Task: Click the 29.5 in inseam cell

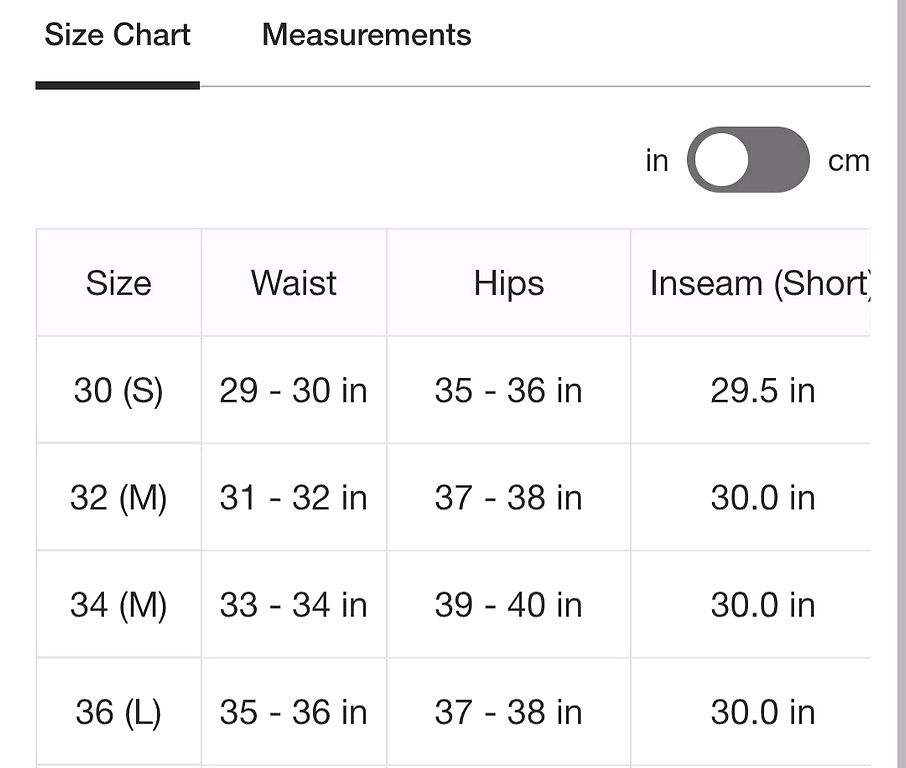Action: (x=751, y=390)
